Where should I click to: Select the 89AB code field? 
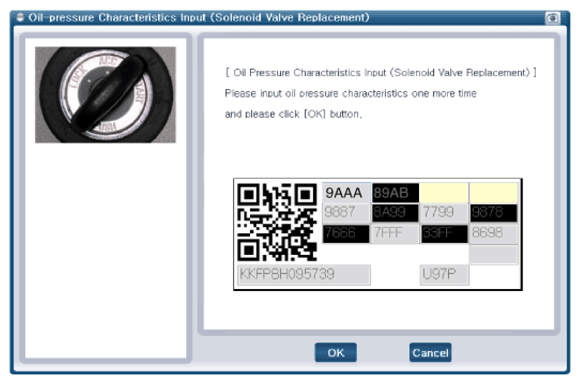(395, 193)
